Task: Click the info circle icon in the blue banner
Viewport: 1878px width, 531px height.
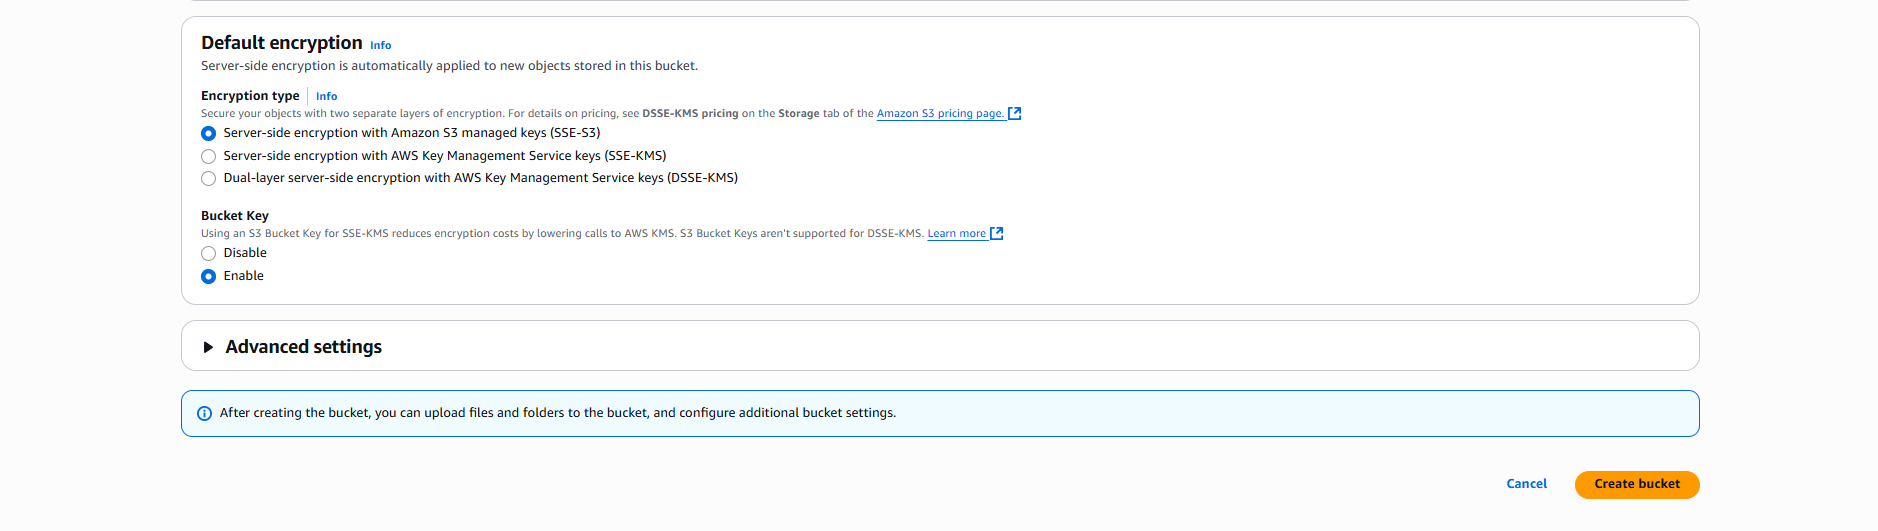Action: pos(205,414)
